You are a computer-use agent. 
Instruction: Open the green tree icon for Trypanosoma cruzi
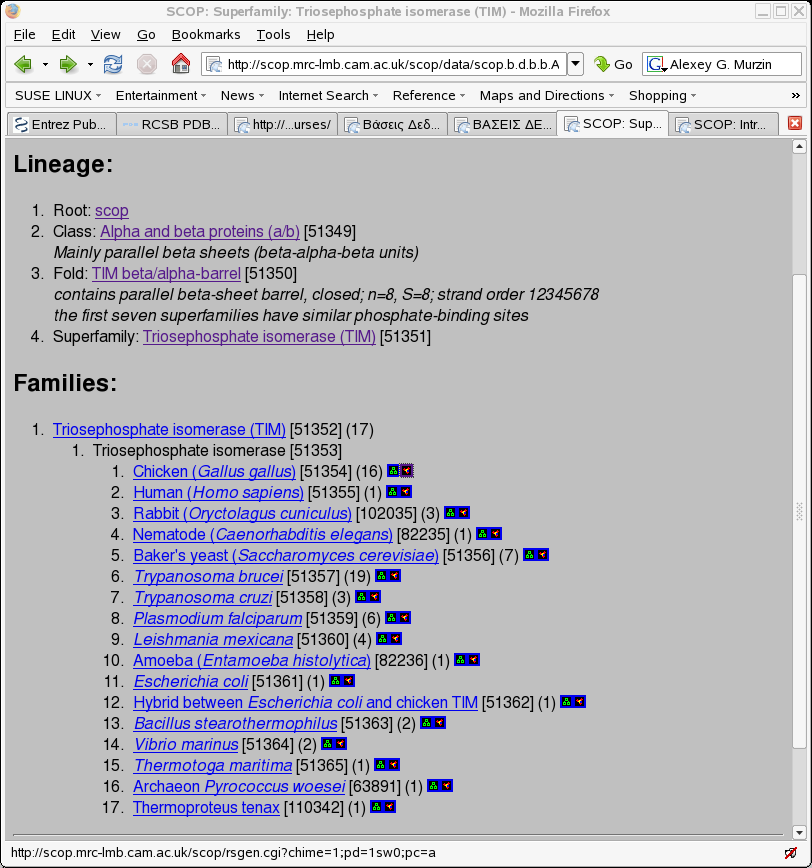click(361, 597)
